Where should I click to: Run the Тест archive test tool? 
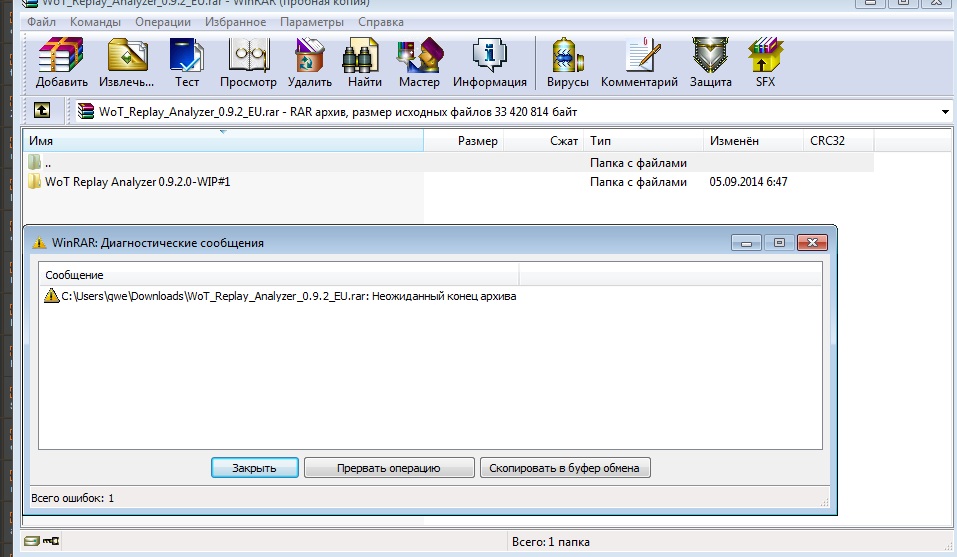point(187,62)
